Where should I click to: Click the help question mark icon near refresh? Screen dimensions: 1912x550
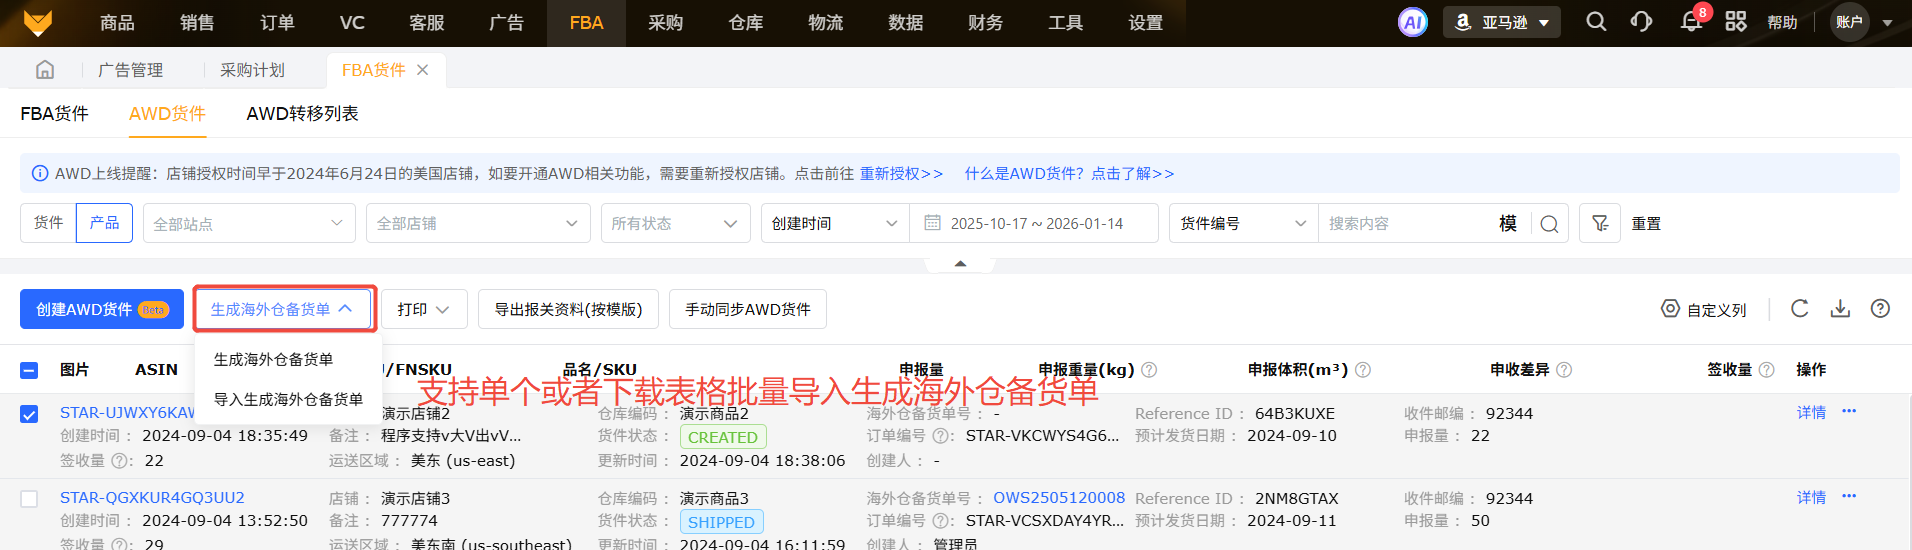coord(1880,309)
